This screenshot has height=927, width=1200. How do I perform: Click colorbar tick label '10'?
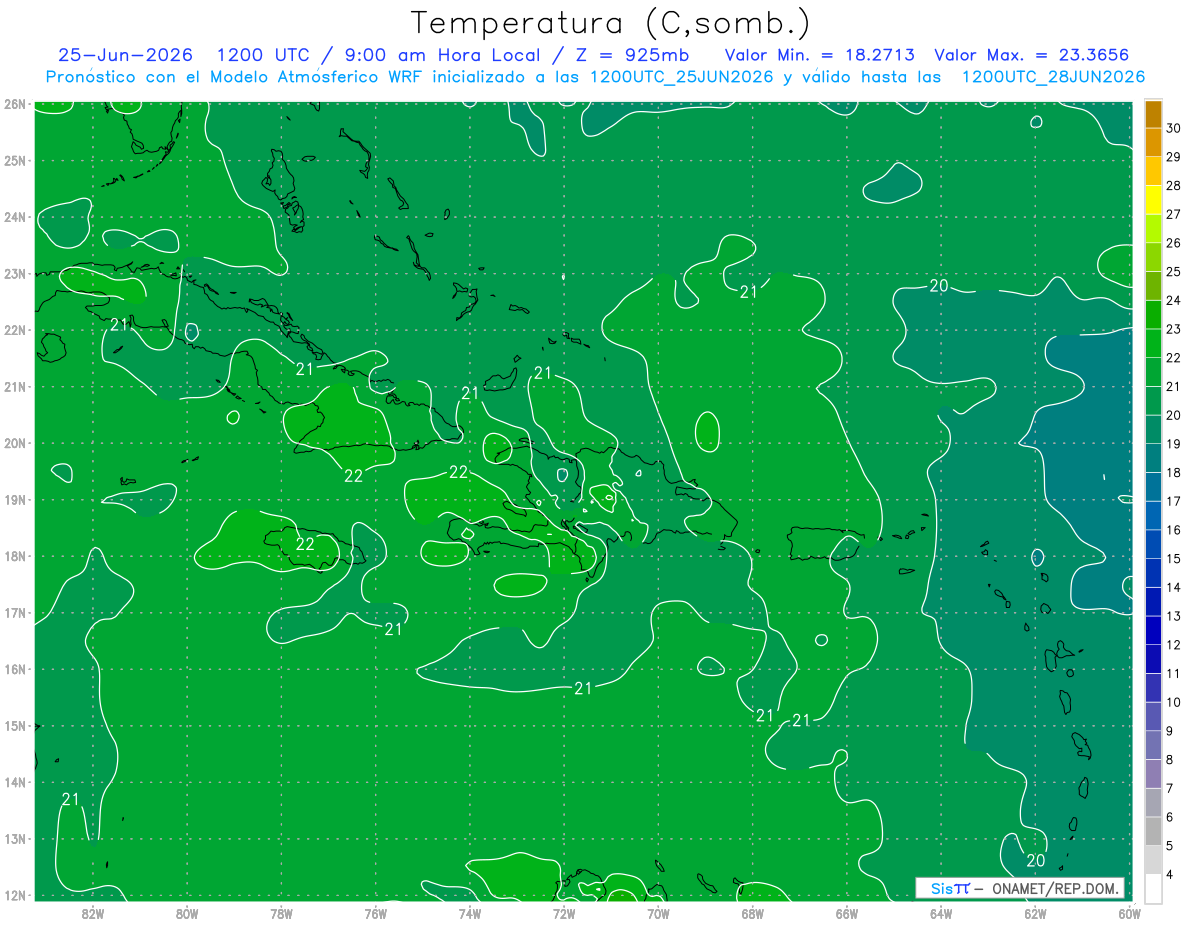tap(1174, 702)
